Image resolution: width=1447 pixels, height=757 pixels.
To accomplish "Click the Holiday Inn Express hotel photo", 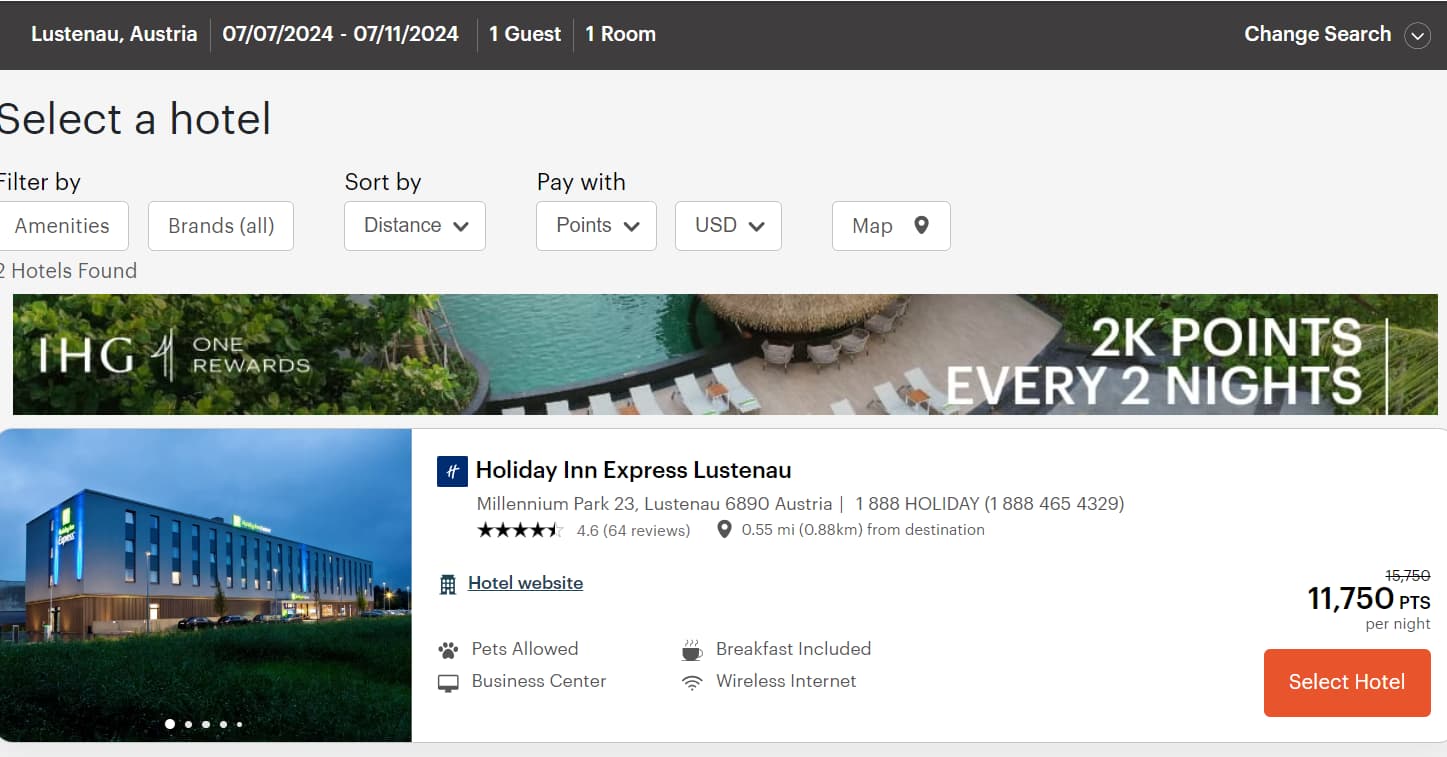I will coord(206,585).
